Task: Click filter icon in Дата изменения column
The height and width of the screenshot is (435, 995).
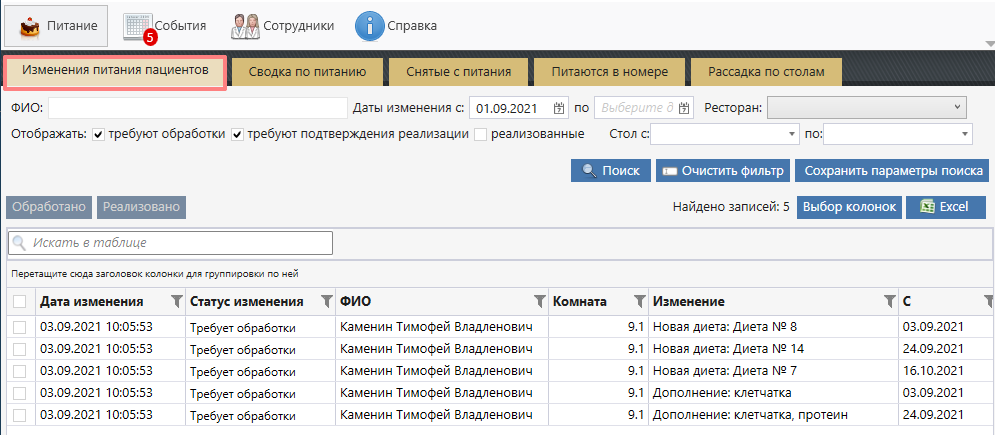Action: 177,301
